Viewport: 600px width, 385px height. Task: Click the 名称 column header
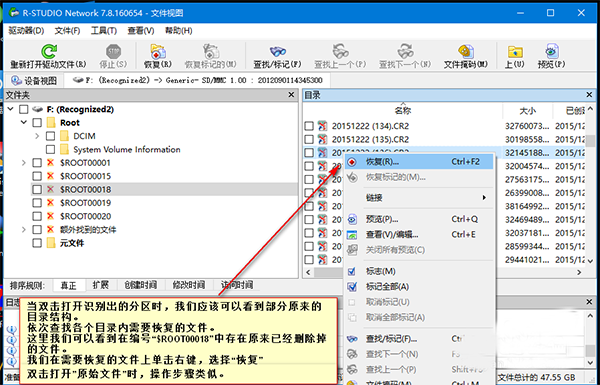(x=403, y=111)
